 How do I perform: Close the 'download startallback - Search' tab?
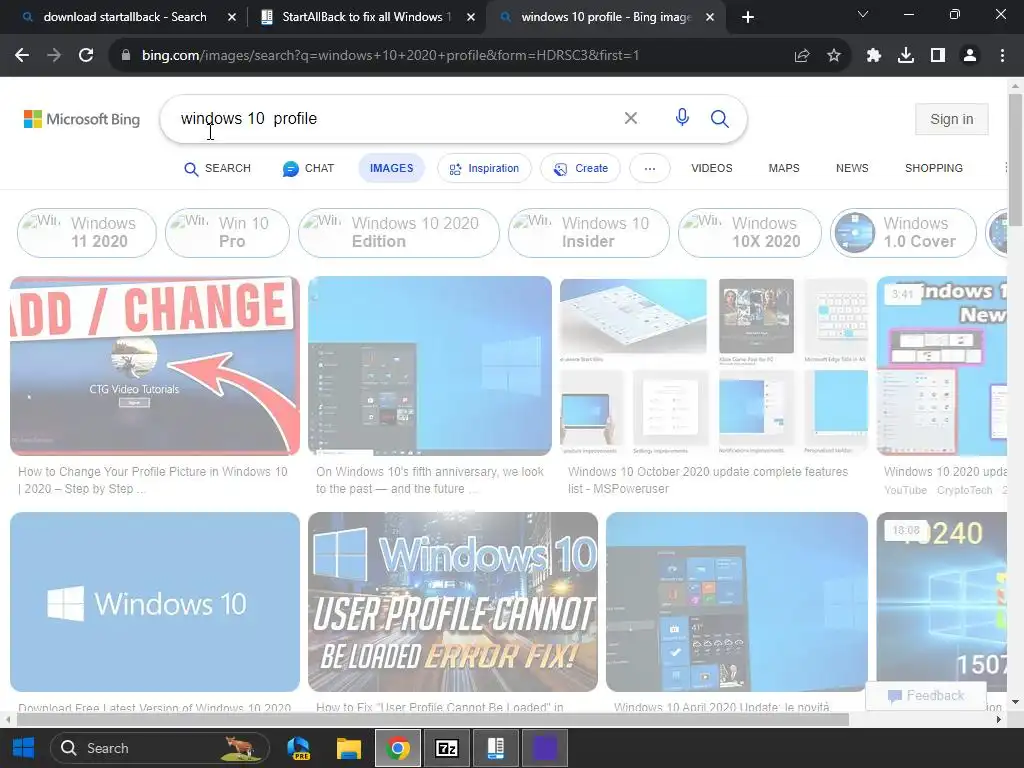click(x=232, y=17)
